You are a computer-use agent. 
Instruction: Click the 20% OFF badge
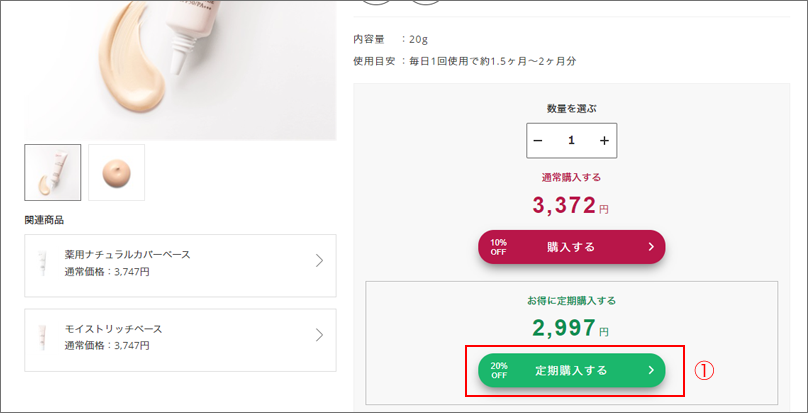click(x=499, y=370)
